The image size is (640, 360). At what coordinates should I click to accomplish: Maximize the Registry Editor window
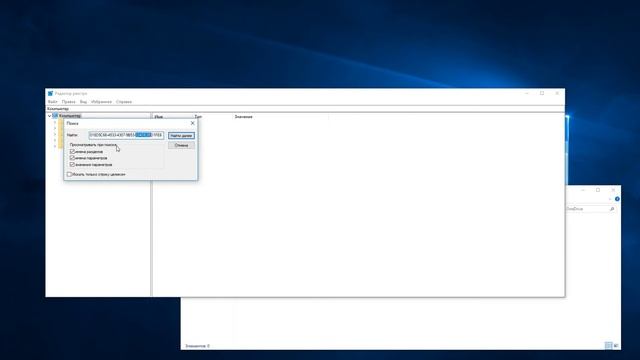542,93
